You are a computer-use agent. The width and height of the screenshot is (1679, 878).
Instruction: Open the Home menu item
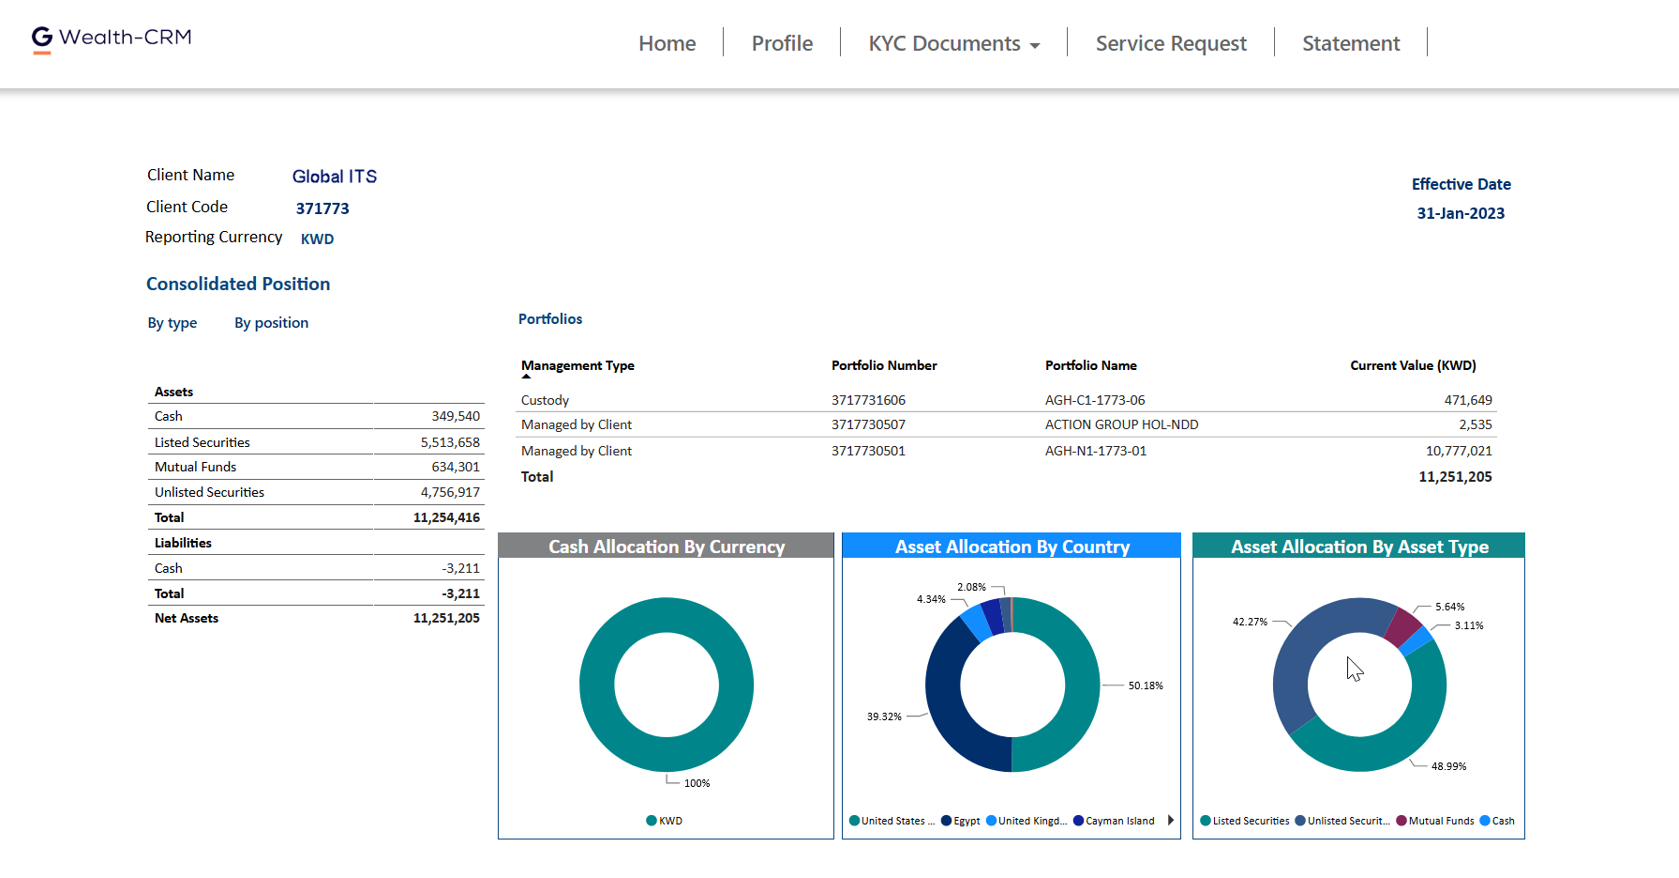point(667,44)
